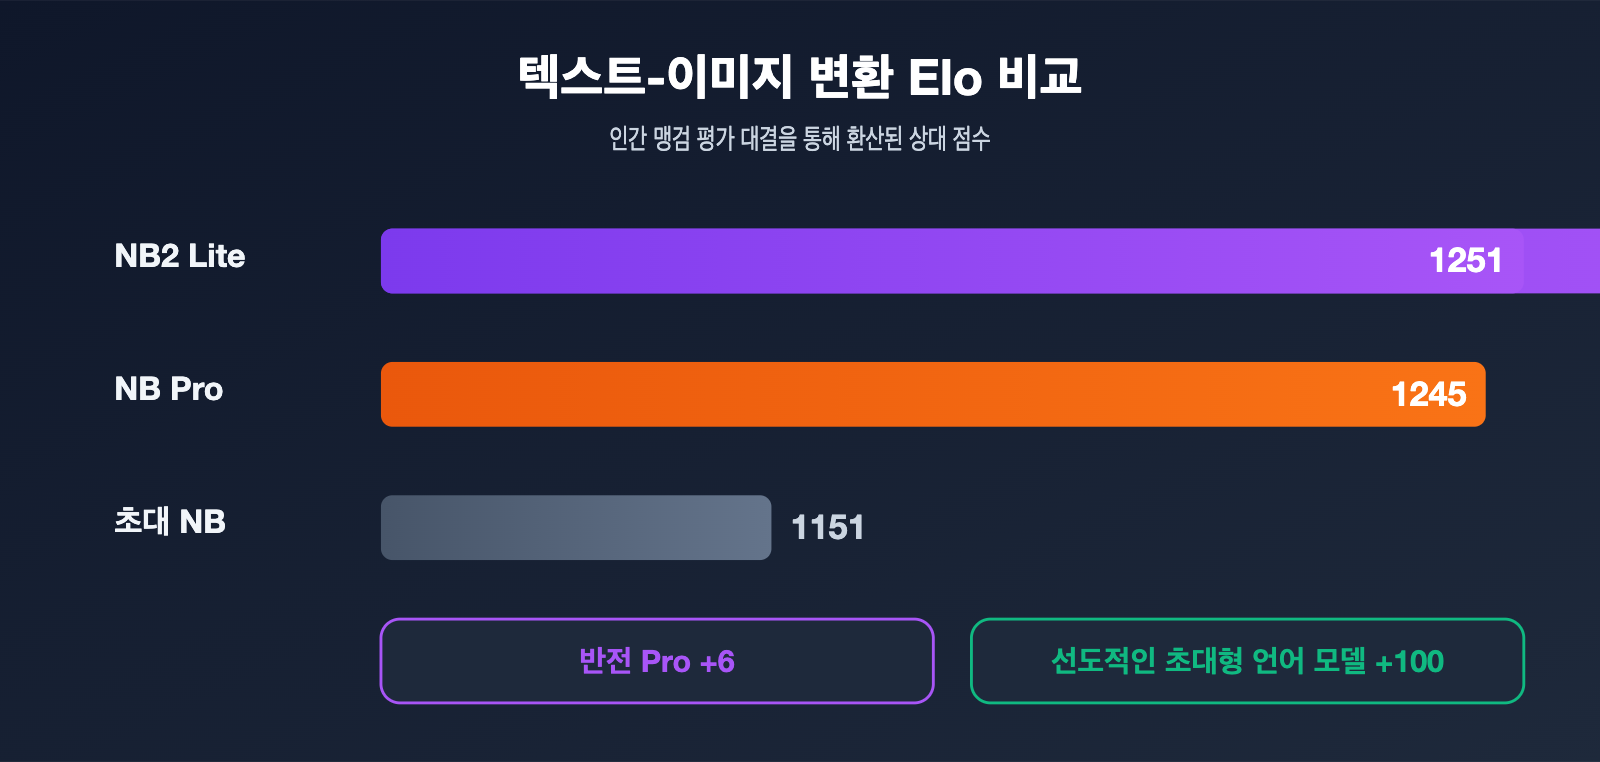Click the NB Pro label
The width and height of the screenshot is (1600, 762).
169,389
